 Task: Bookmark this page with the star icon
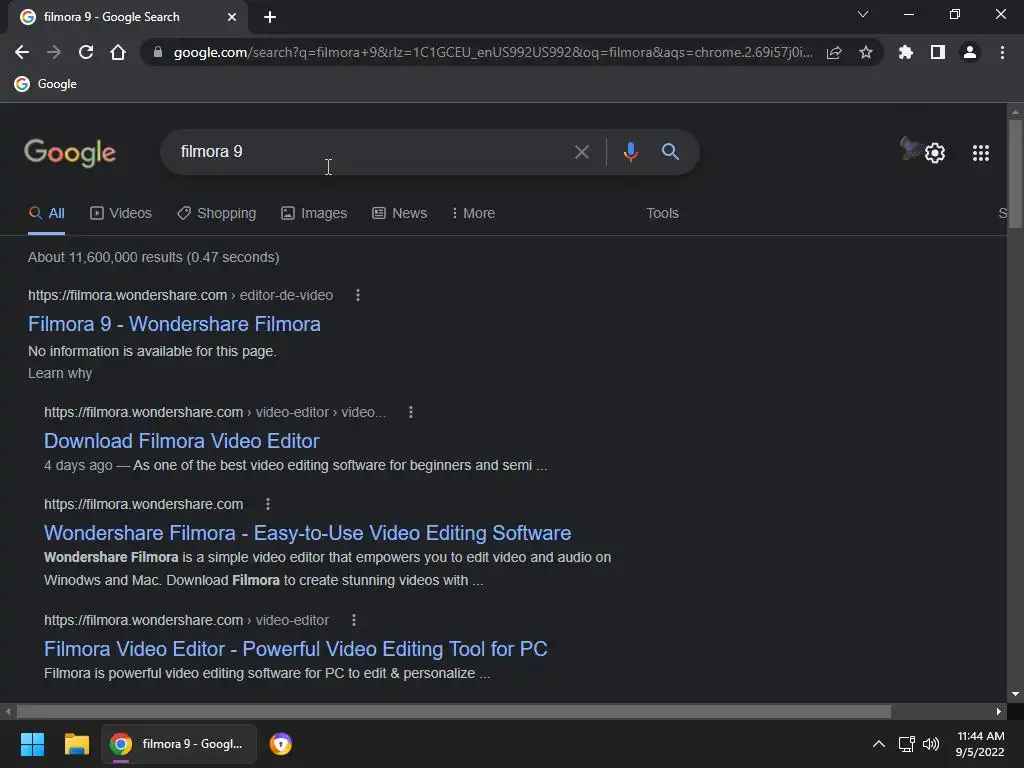[x=866, y=52]
